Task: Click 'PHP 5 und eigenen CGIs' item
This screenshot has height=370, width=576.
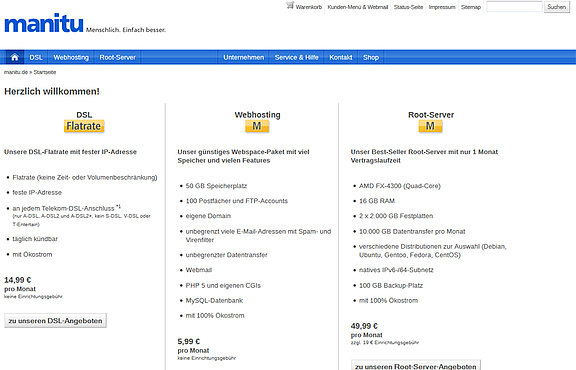Action: click(x=223, y=285)
